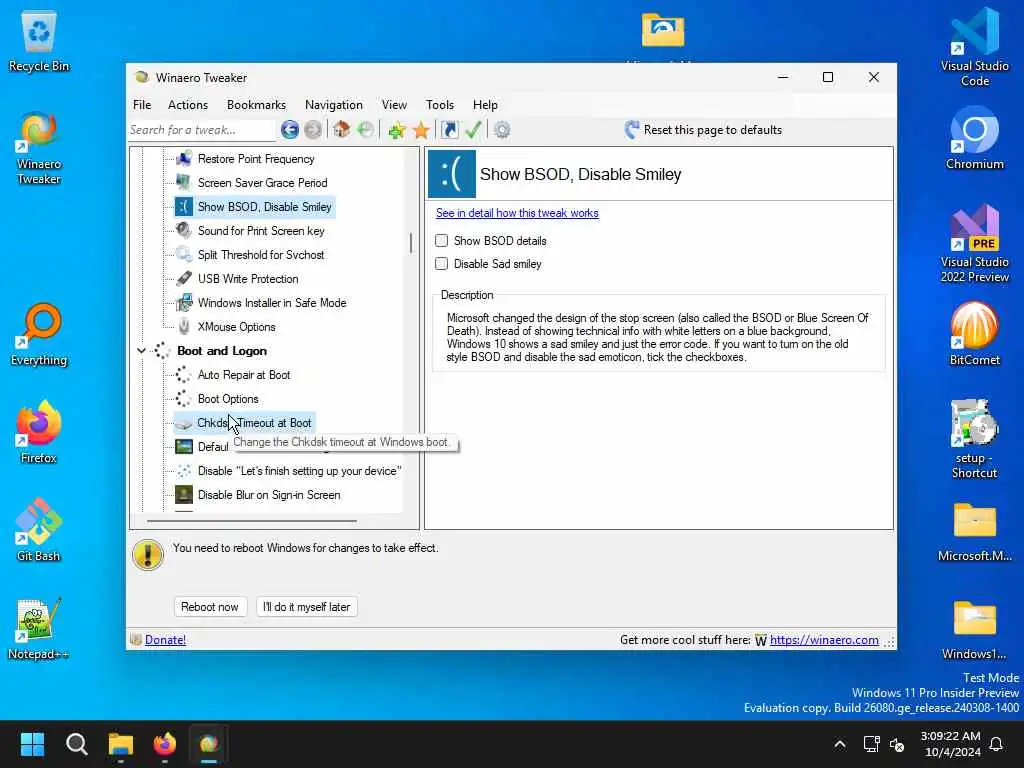Tick the Disable Sad smiley checkbox

coord(441,264)
